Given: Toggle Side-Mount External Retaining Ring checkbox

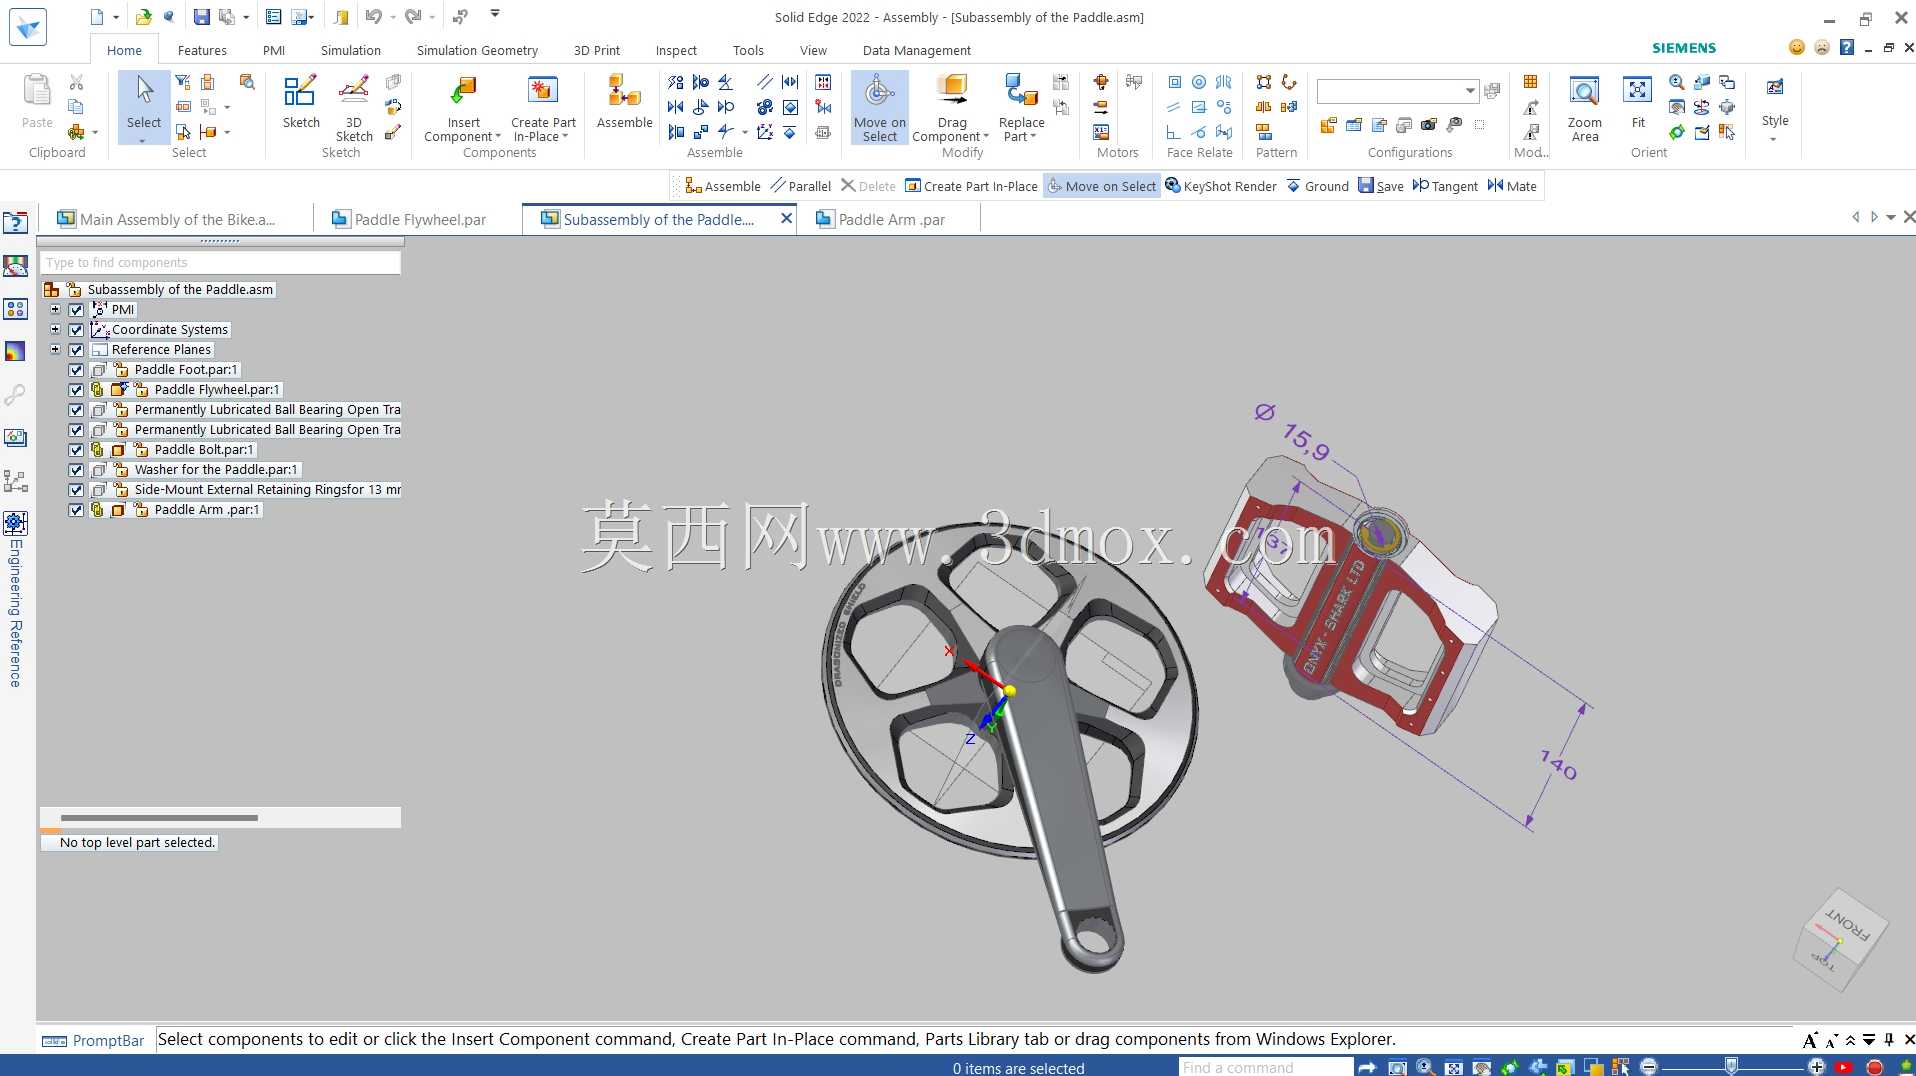Looking at the screenshot, I should (76, 490).
